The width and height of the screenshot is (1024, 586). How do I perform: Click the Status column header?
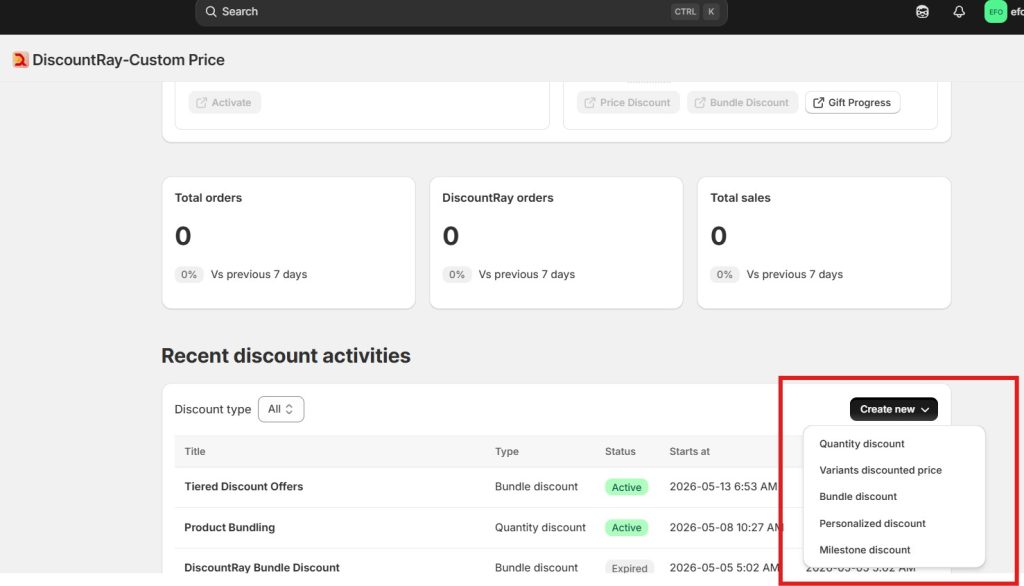620,451
